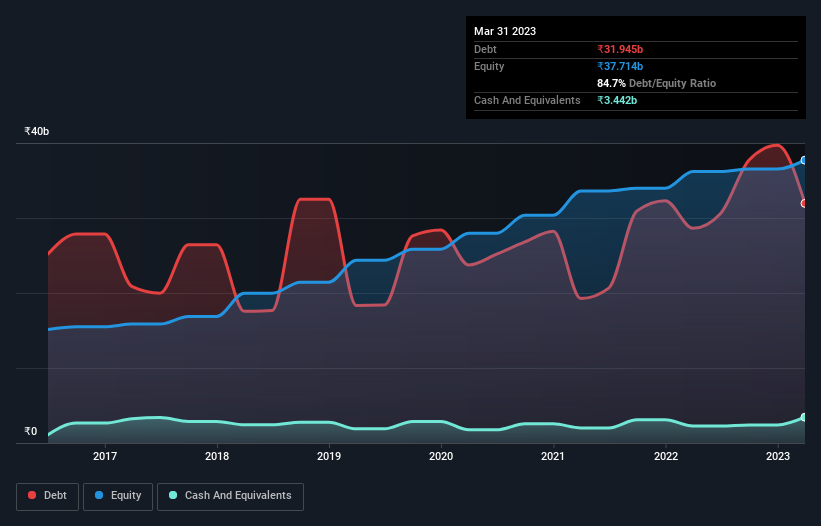Click the 2018 x-axis label

[217, 456]
